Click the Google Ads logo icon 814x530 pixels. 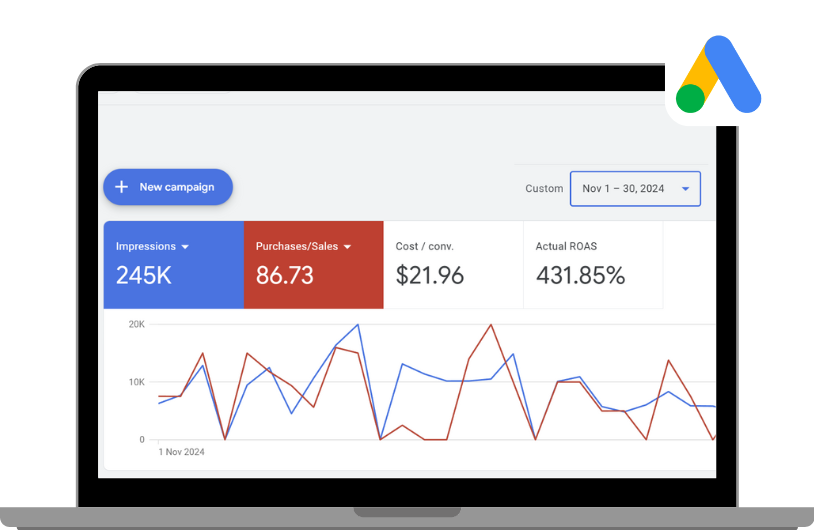(718, 75)
